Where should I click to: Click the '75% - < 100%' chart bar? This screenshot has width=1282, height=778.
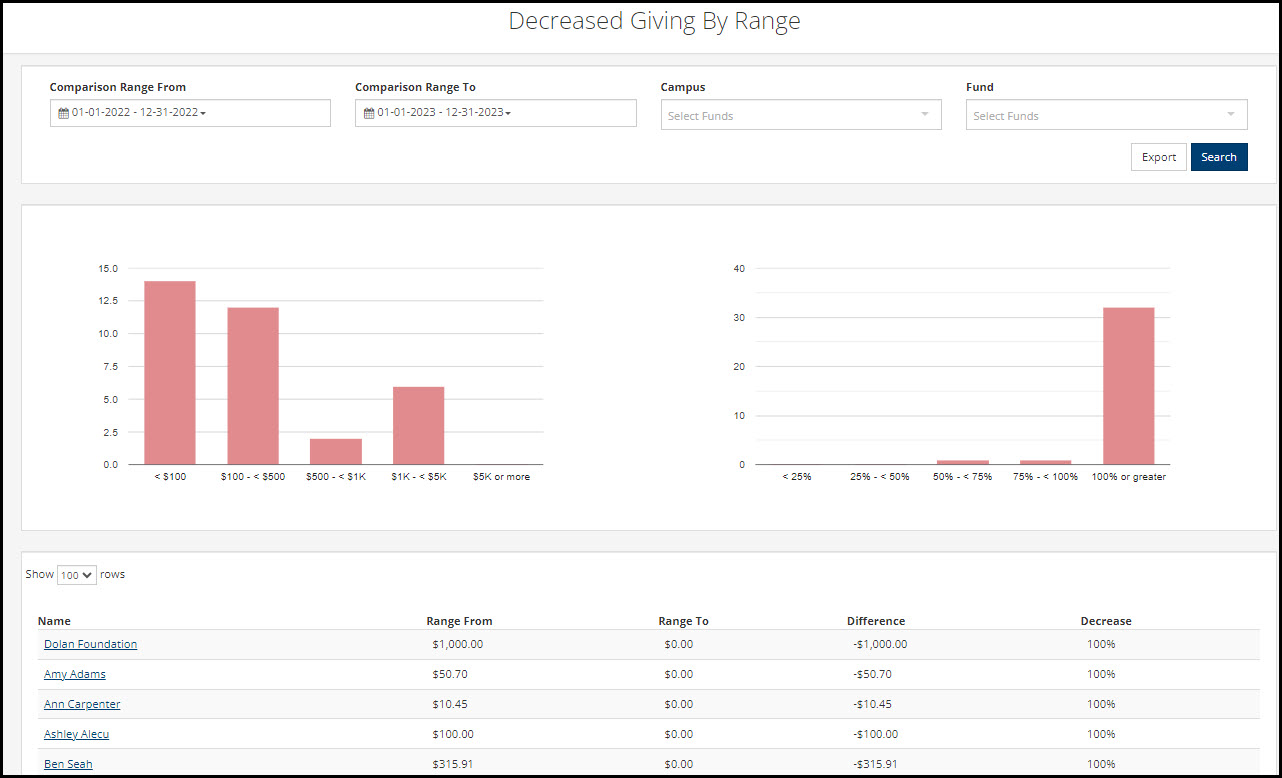pyautogui.click(x=1046, y=462)
